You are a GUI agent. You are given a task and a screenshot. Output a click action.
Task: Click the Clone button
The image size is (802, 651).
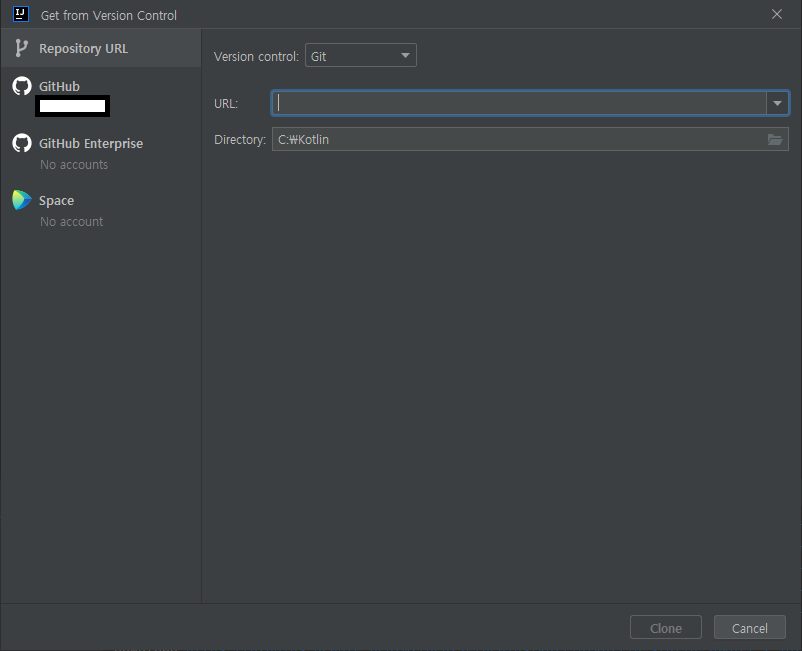665,627
